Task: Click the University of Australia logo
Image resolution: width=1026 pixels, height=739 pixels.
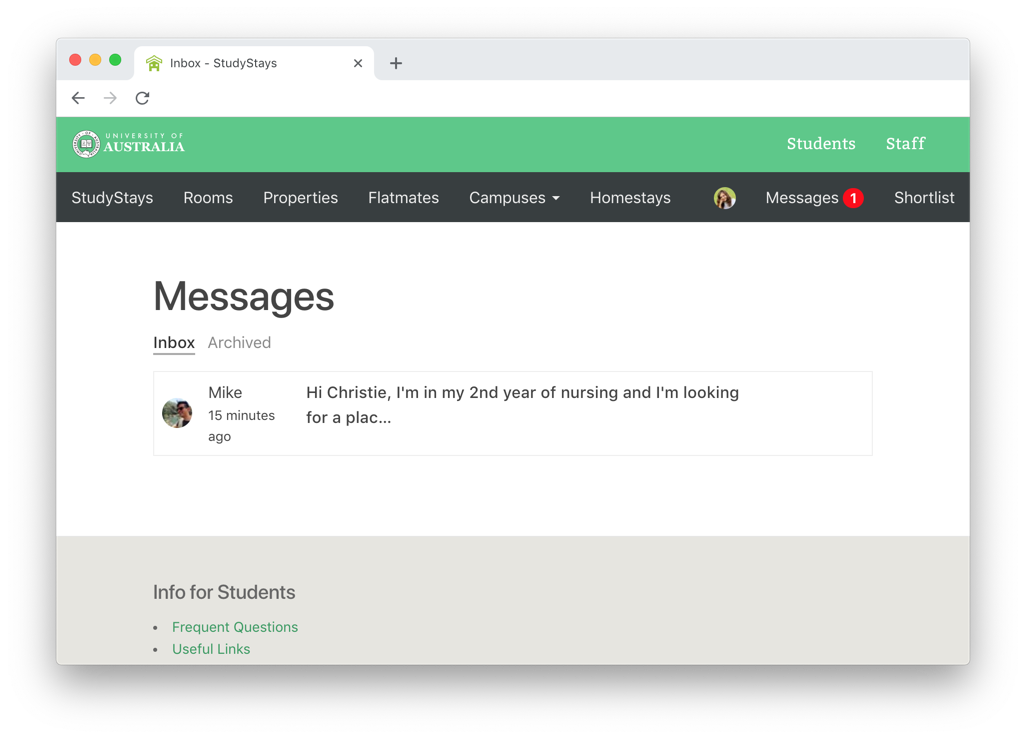Action: click(x=128, y=144)
